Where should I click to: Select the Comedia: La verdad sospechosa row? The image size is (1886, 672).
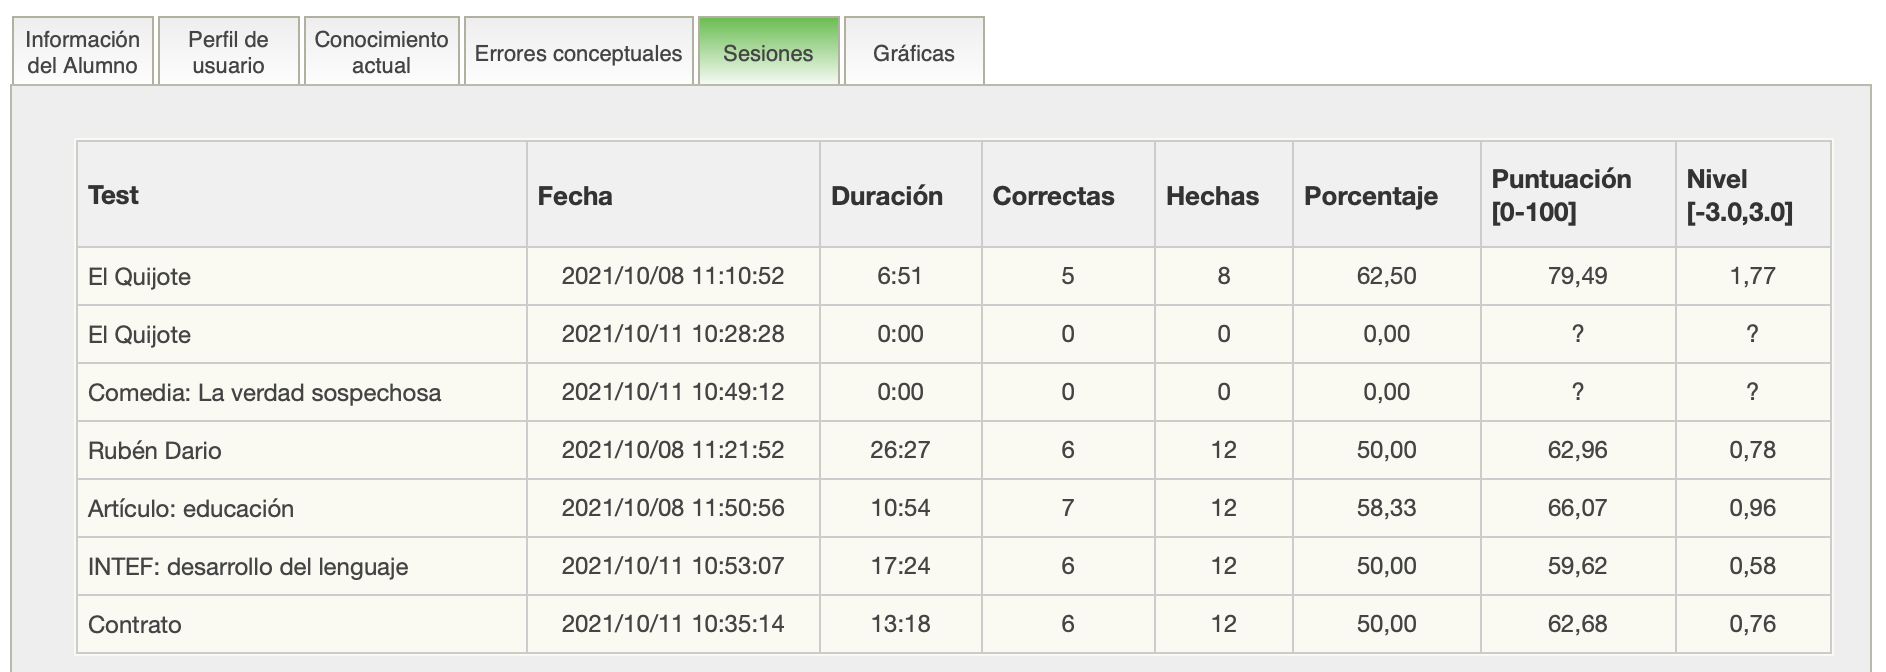[x=264, y=393]
